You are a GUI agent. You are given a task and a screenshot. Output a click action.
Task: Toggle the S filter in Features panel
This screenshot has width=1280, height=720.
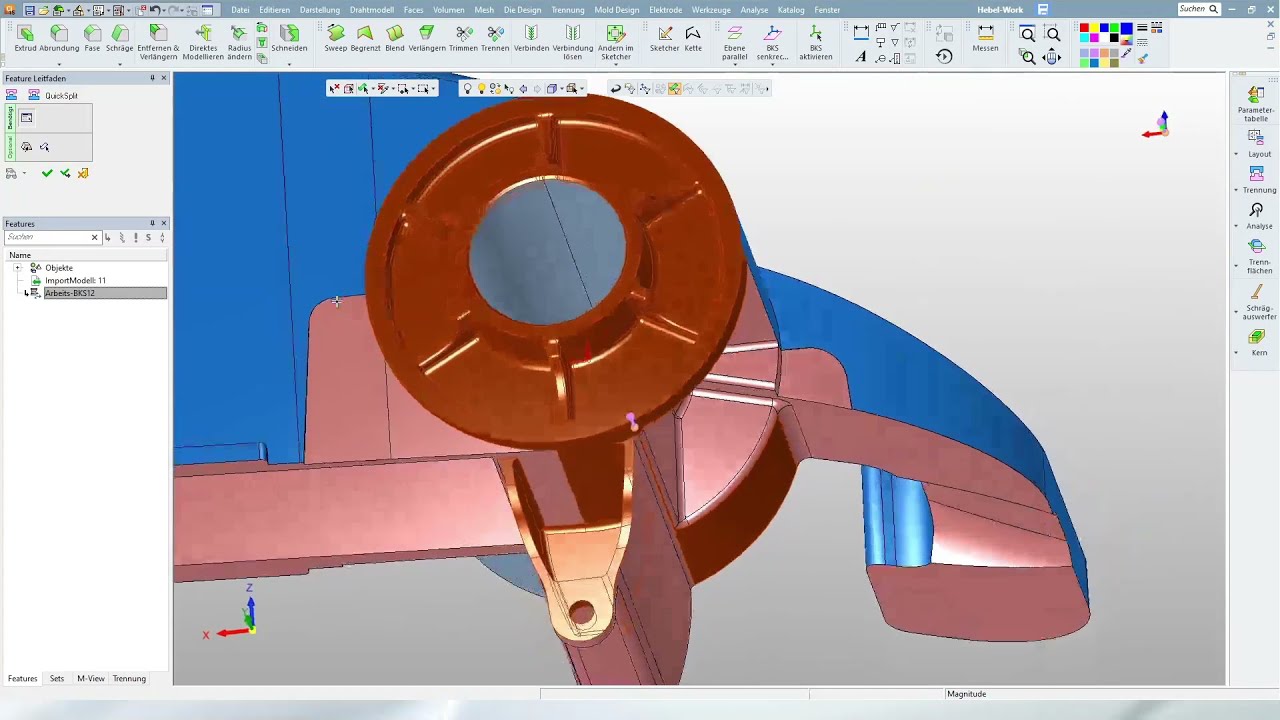pyautogui.click(x=148, y=238)
